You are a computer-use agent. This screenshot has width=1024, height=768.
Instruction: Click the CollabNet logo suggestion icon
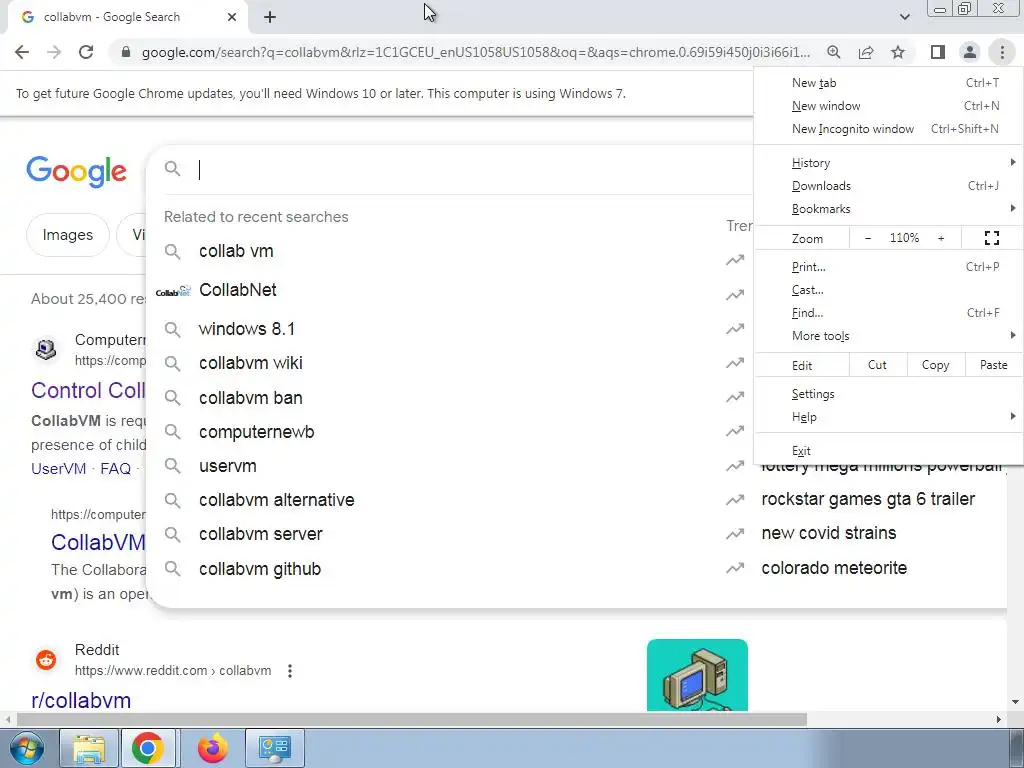coord(173,291)
